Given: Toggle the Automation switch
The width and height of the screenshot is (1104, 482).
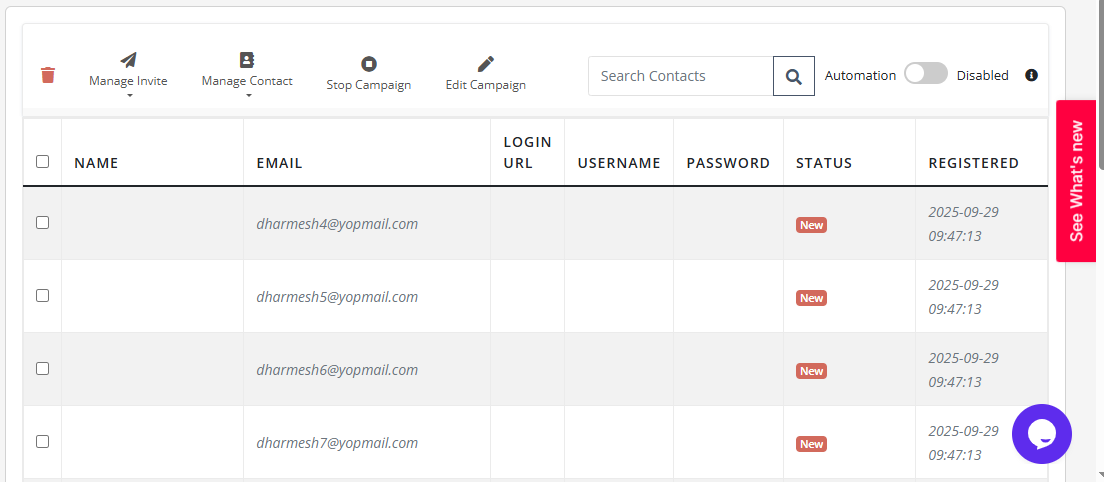Looking at the screenshot, I should click(x=925, y=74).
